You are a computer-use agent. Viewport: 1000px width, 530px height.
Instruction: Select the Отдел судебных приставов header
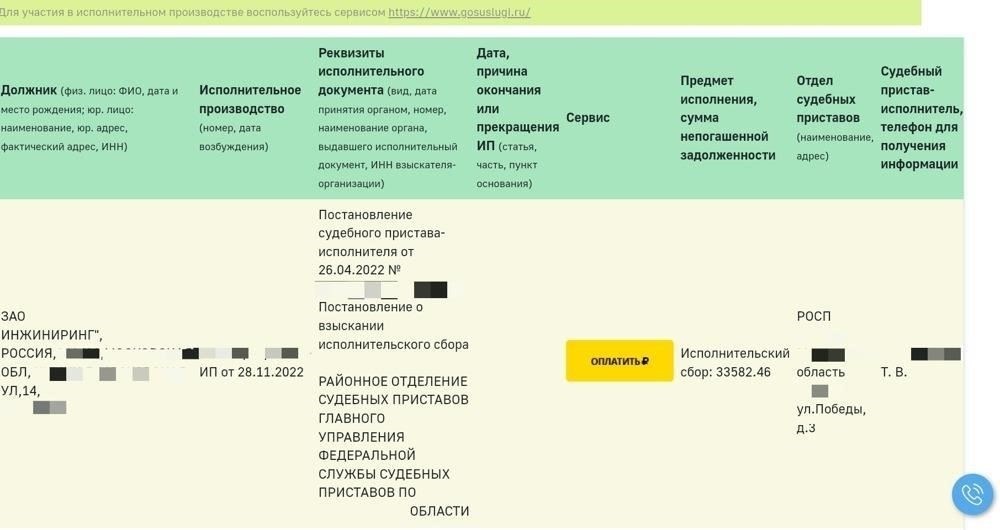tap(834, 118)
